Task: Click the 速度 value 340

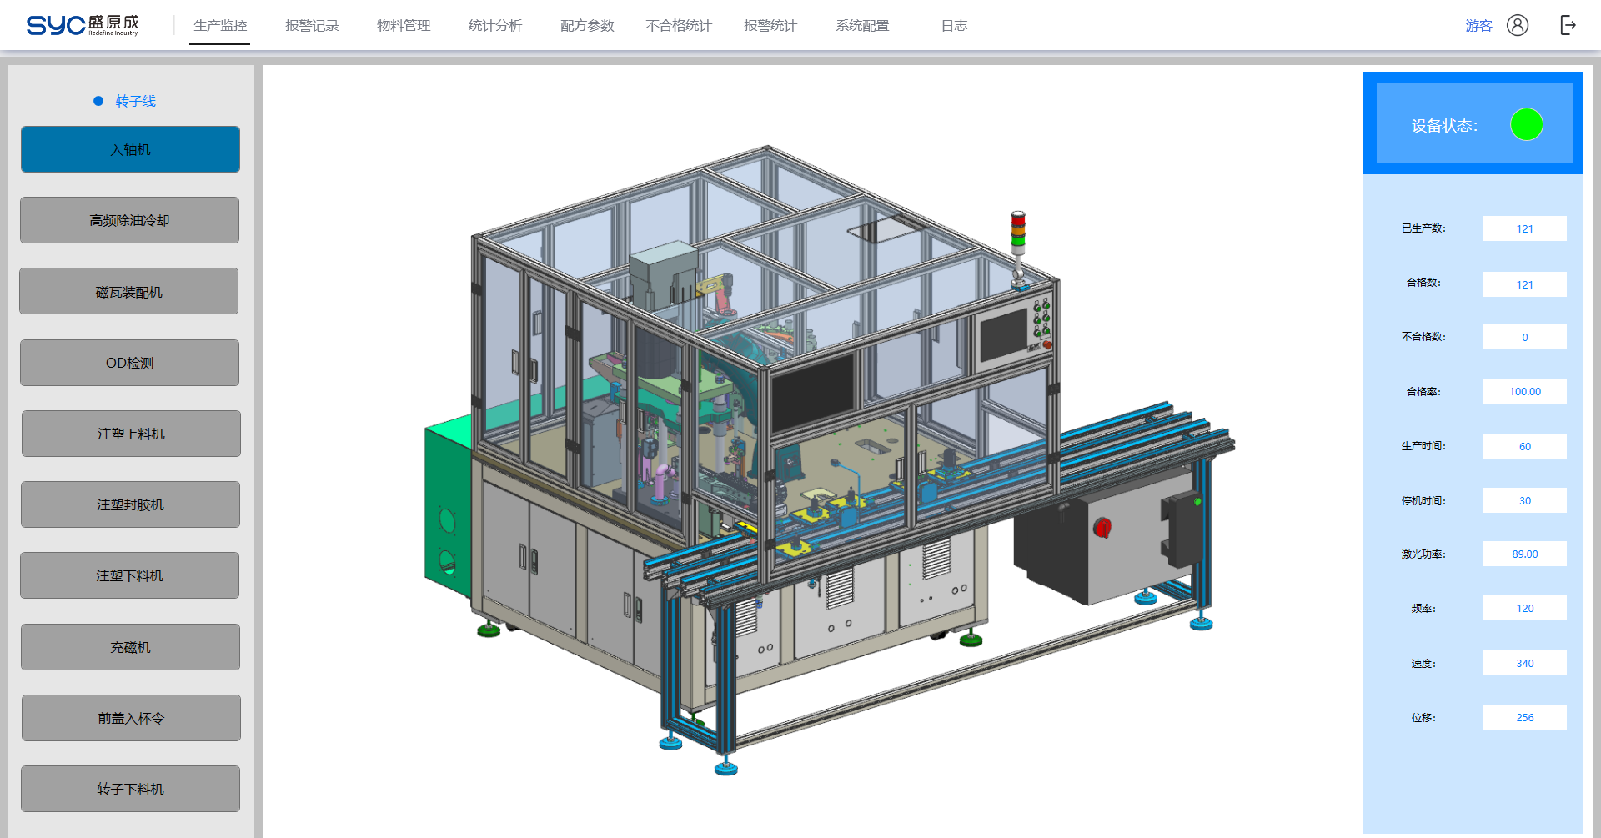Action: click(x=1525, y=663)
